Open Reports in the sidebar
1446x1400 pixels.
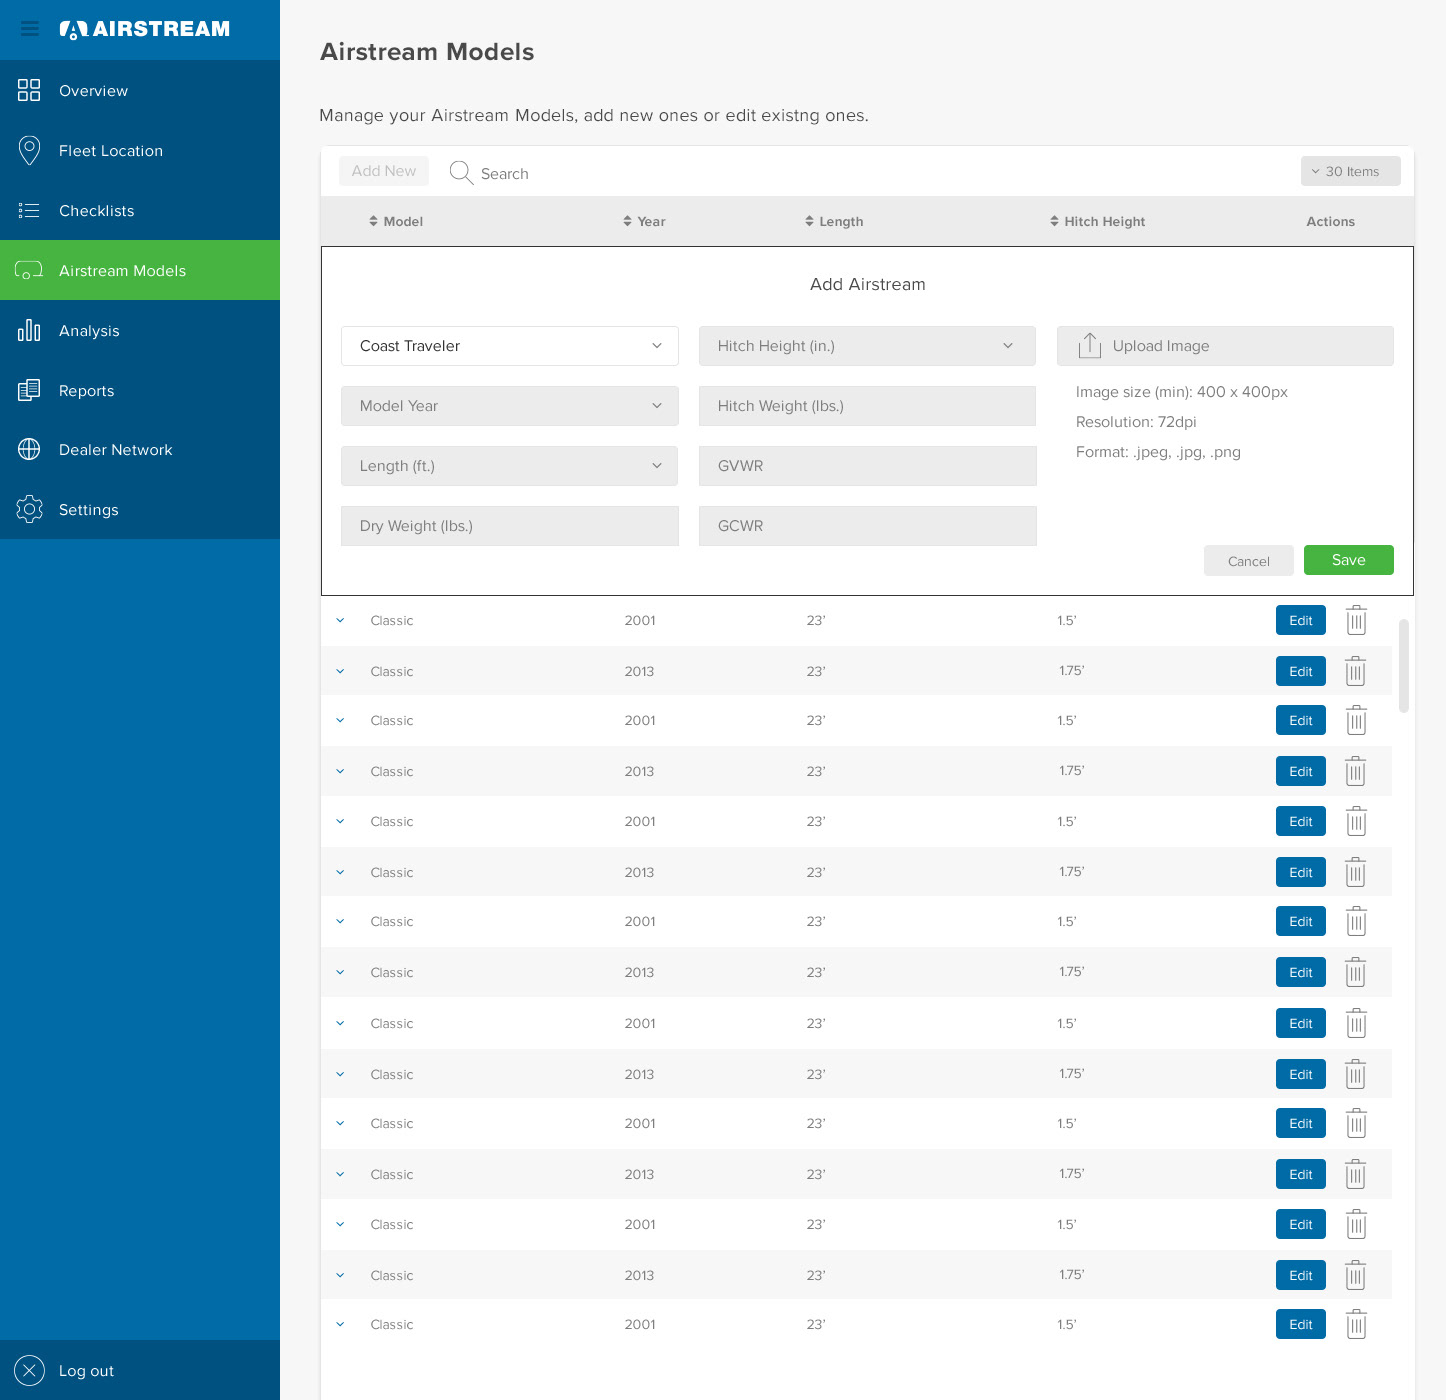140,390
